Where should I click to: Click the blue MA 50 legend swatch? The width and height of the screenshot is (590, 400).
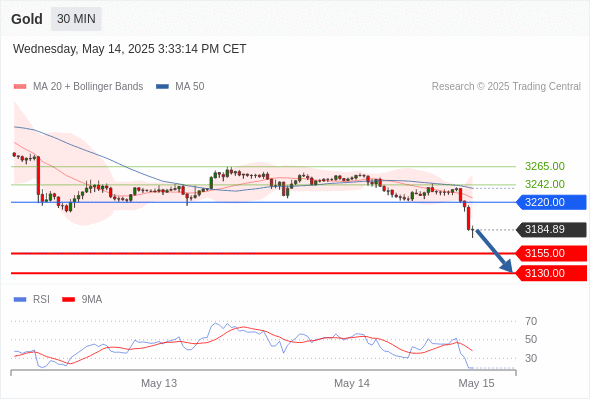(162, 87)
